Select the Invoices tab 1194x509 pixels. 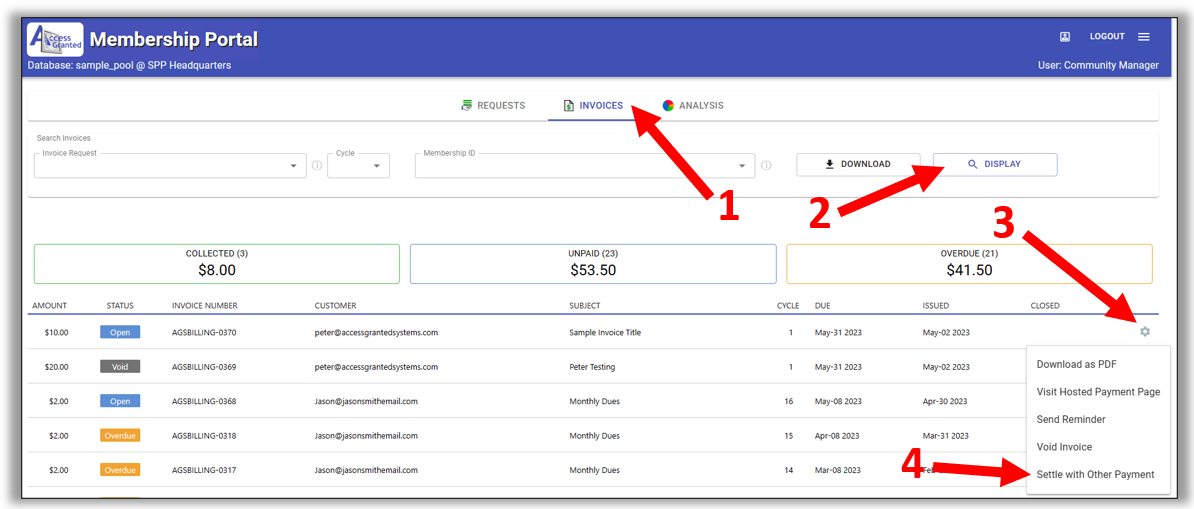[593, 106]
